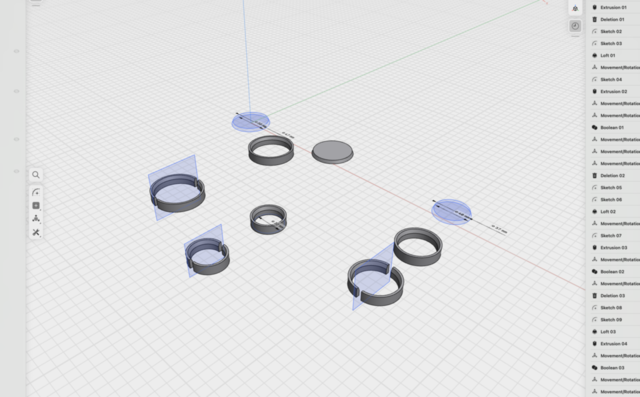Select the flat disc lid body
640x397 pixels.
point(333,152)
